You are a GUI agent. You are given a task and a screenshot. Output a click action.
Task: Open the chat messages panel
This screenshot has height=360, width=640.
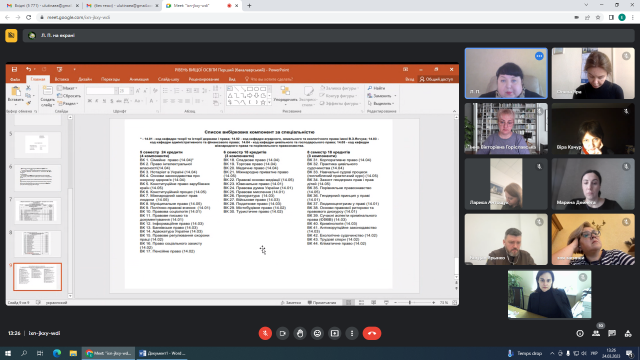pyautogui.click(x=612, y=333)
